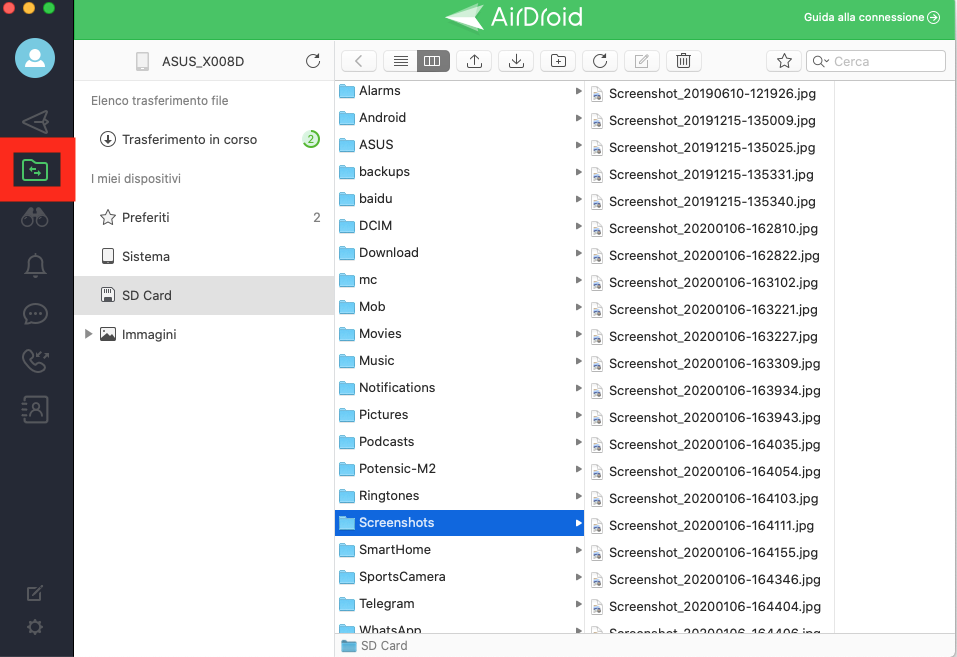Select the Screenshots folder
Screen dimensions: 957x657
[460, 523]
